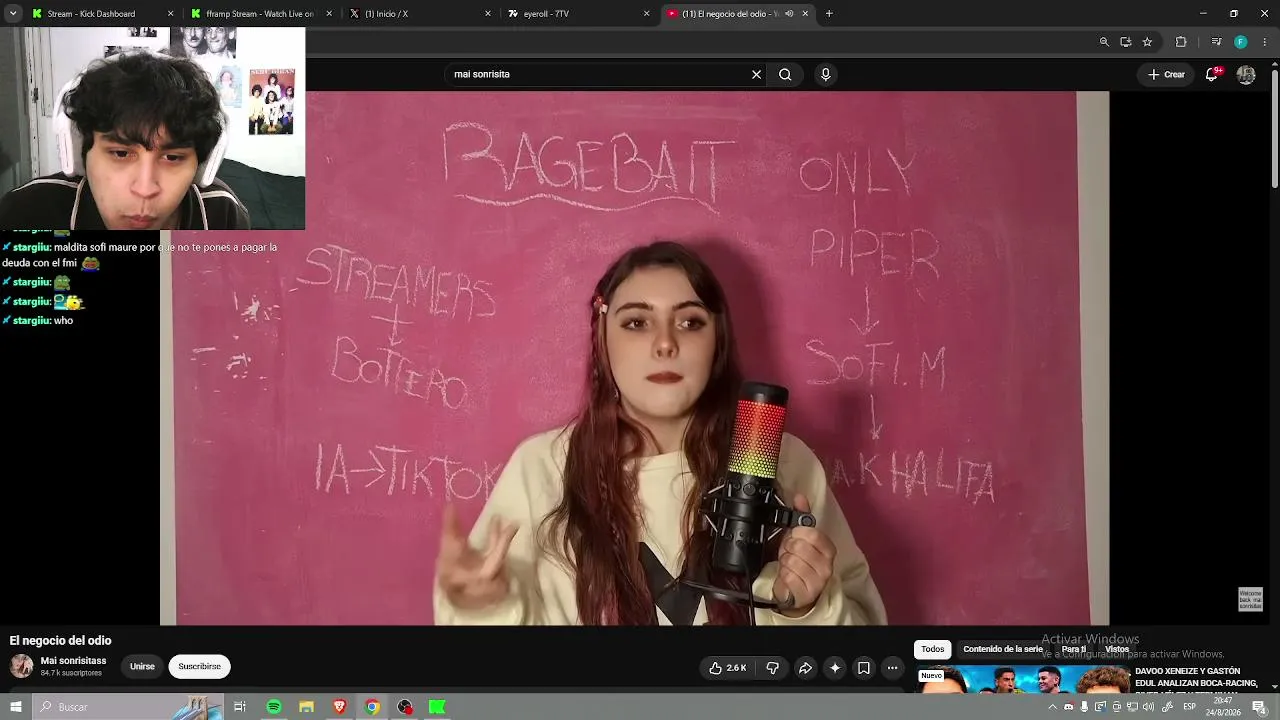The height and width of the screenshot is (720, 1280).
Task: Open the Chrome profile F avatar
Action: point(1241,42)
